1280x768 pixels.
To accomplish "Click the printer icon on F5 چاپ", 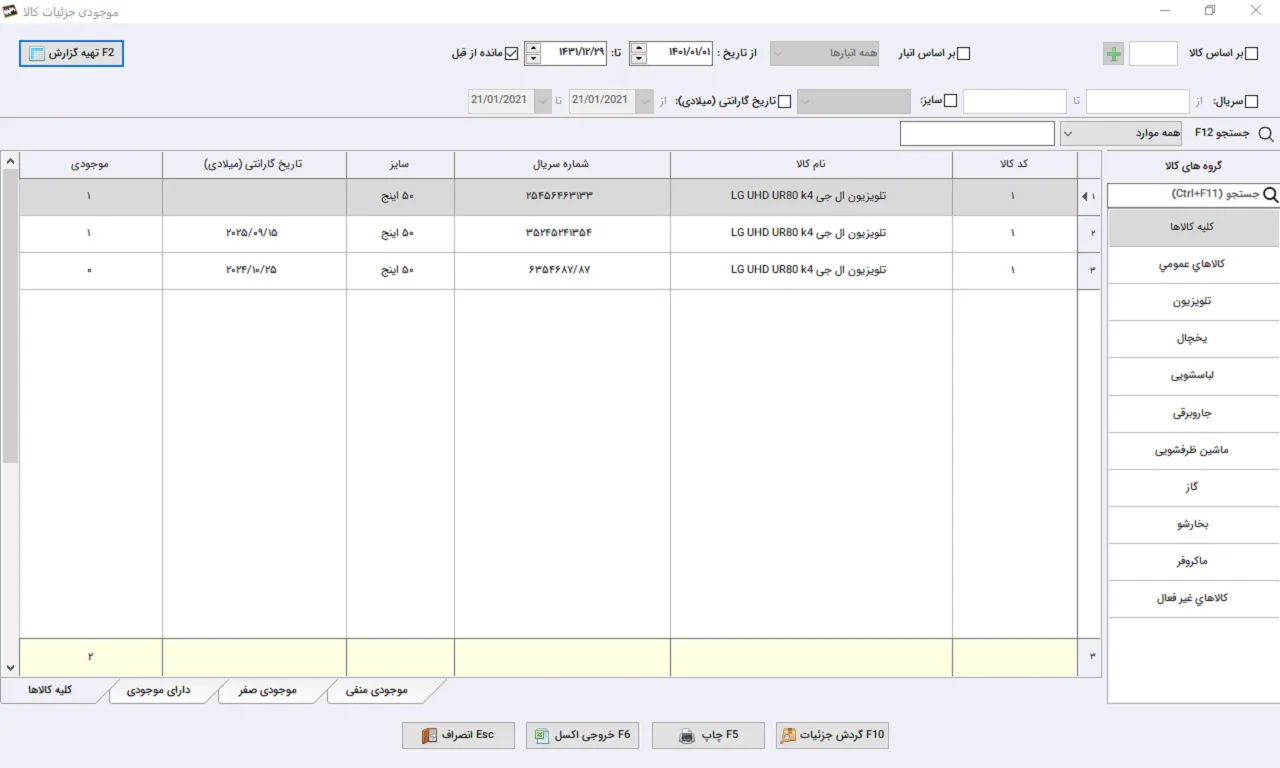I will 687,736.
